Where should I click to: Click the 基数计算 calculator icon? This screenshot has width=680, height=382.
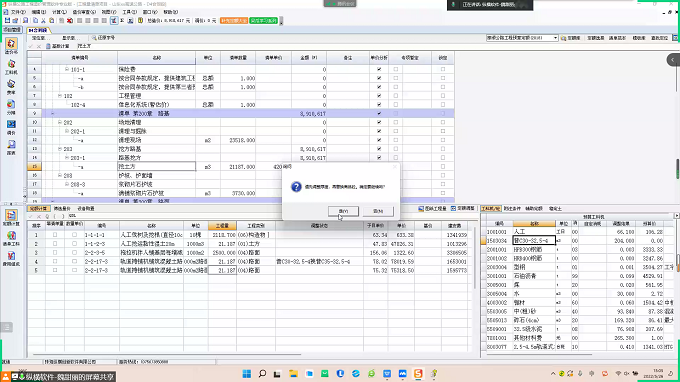click(x=48, y=46)
